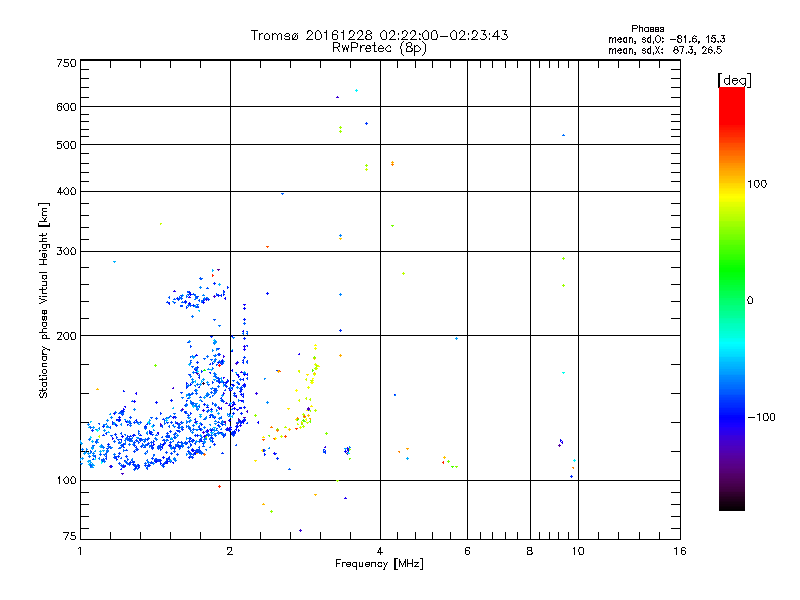Click the plot title 'Tromsø 20161228 02:22:00-02:23:43'

379,35
